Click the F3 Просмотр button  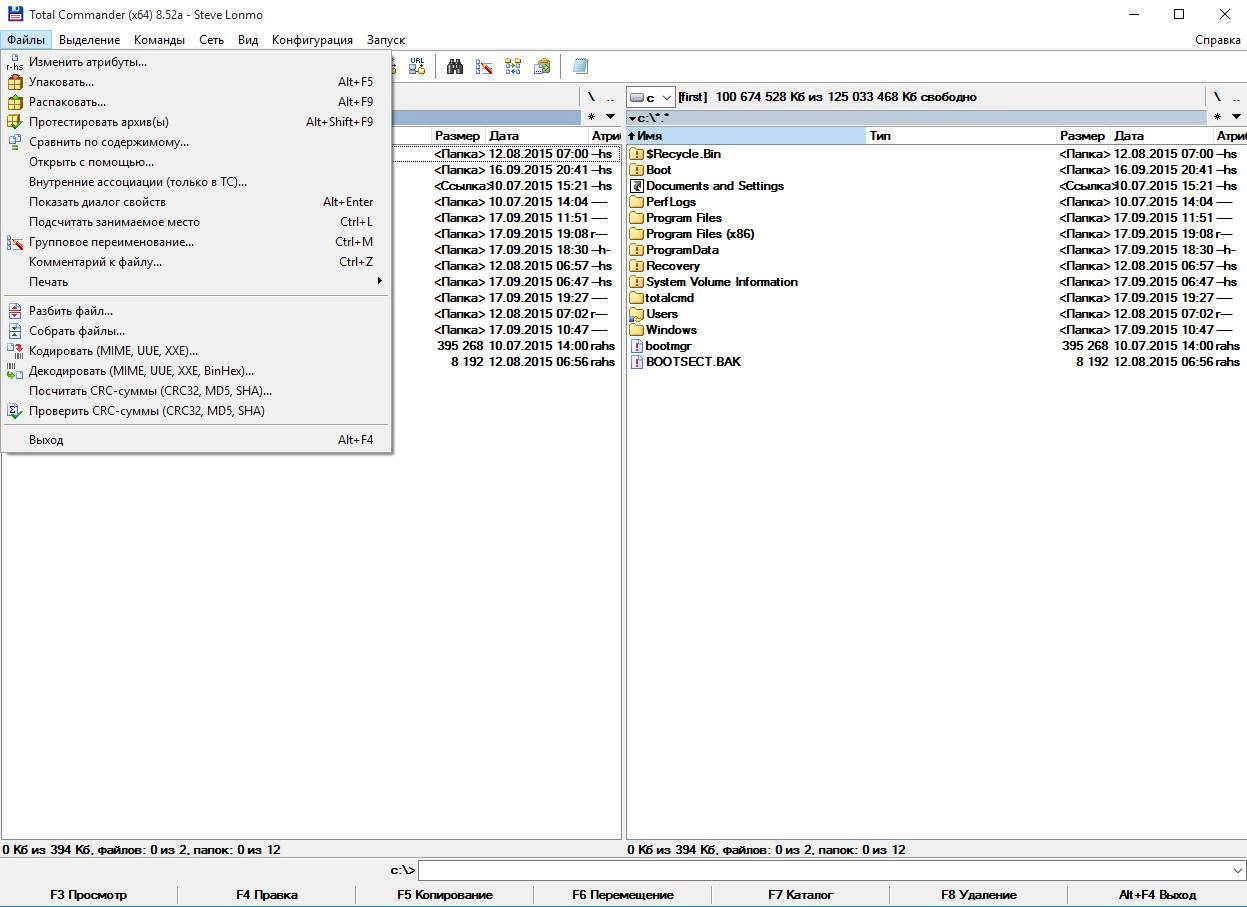coord(89,895)
